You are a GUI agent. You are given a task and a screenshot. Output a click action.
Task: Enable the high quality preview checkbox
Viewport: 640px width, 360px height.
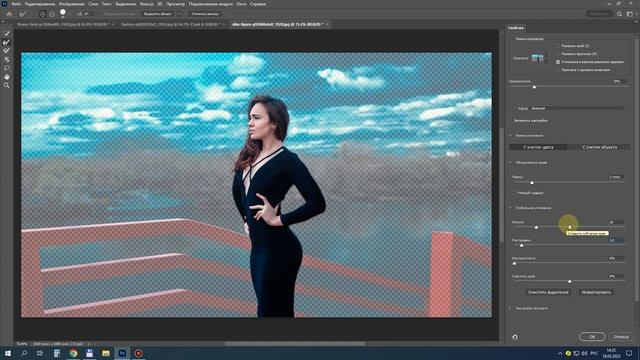pos(558,70)
